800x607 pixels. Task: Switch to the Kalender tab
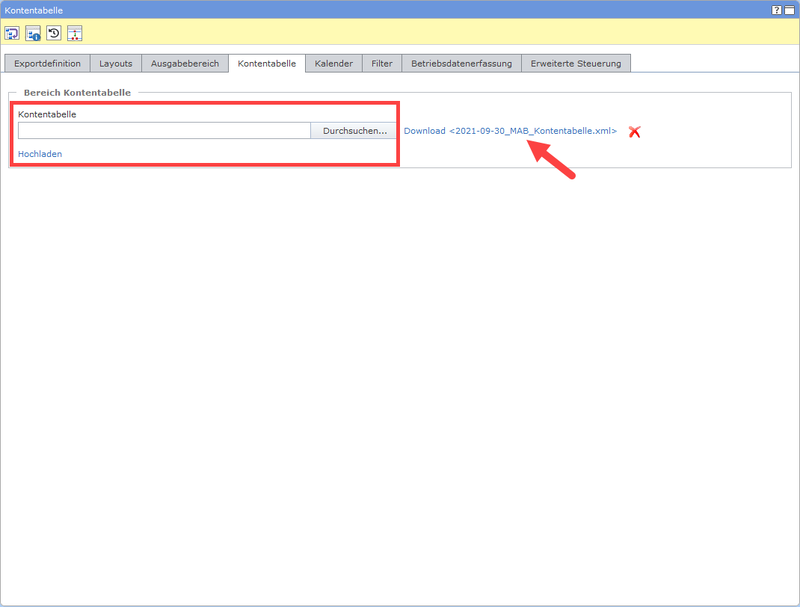(333, 63)
